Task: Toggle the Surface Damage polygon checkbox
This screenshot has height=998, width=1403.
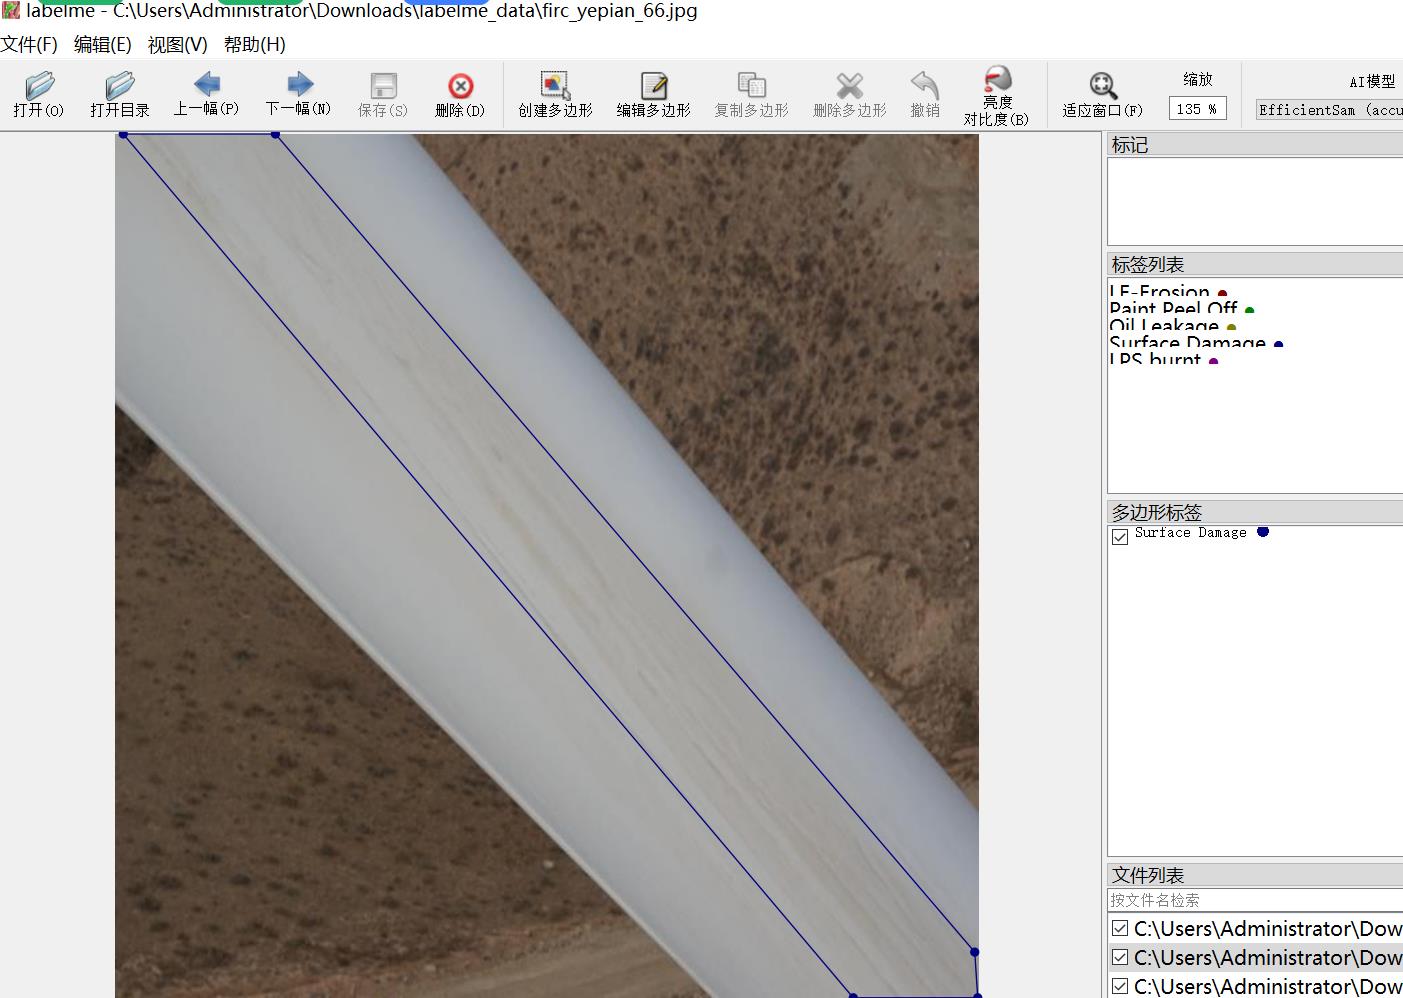Action: tap(1120, 537)
